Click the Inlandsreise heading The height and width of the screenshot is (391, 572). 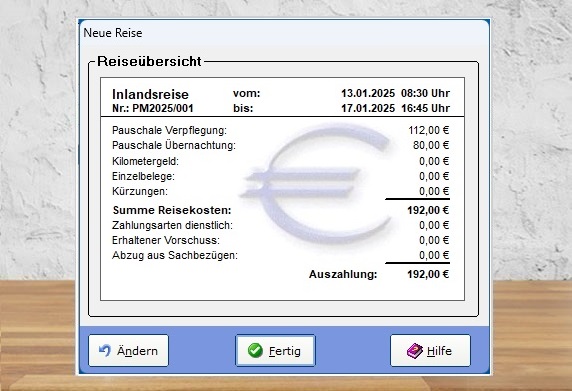[x=150, y=94]
